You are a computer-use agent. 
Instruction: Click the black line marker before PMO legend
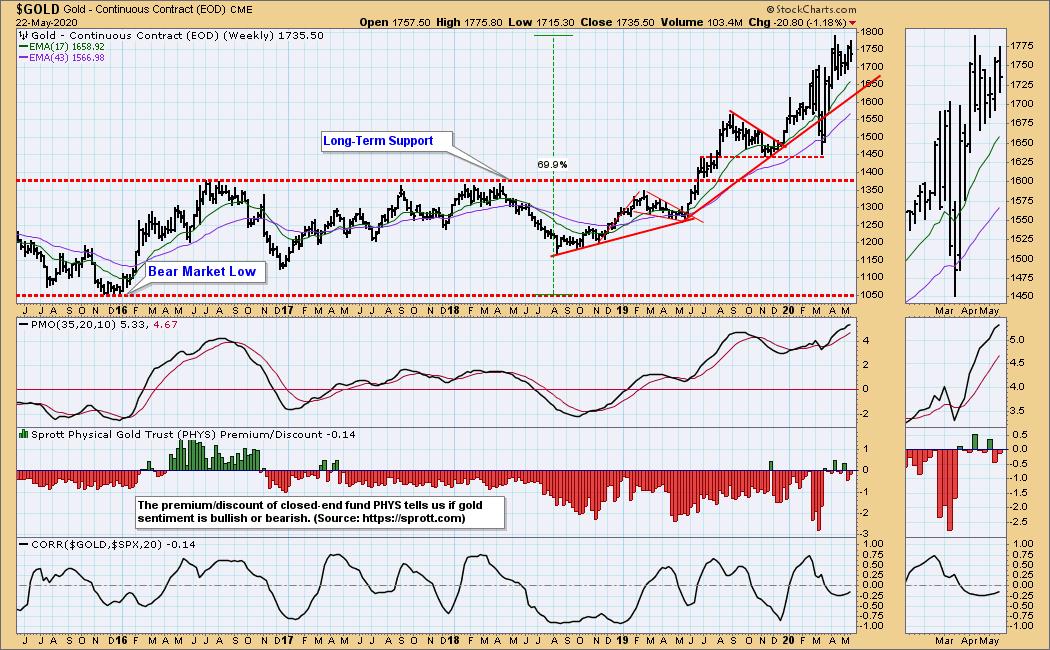pos(23,324)
